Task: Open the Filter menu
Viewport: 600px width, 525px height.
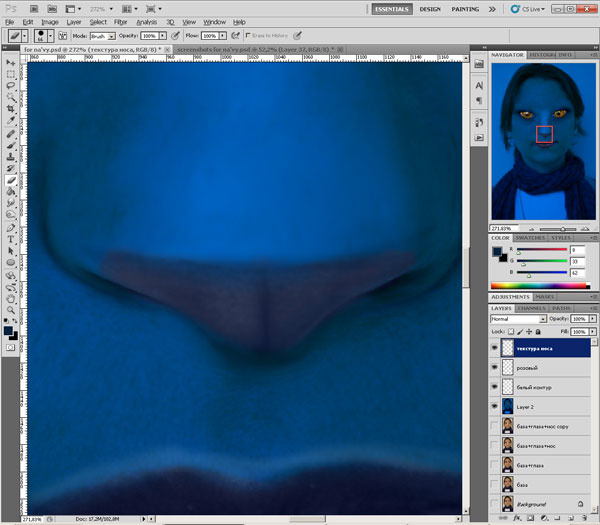Action: coord(120,21)
